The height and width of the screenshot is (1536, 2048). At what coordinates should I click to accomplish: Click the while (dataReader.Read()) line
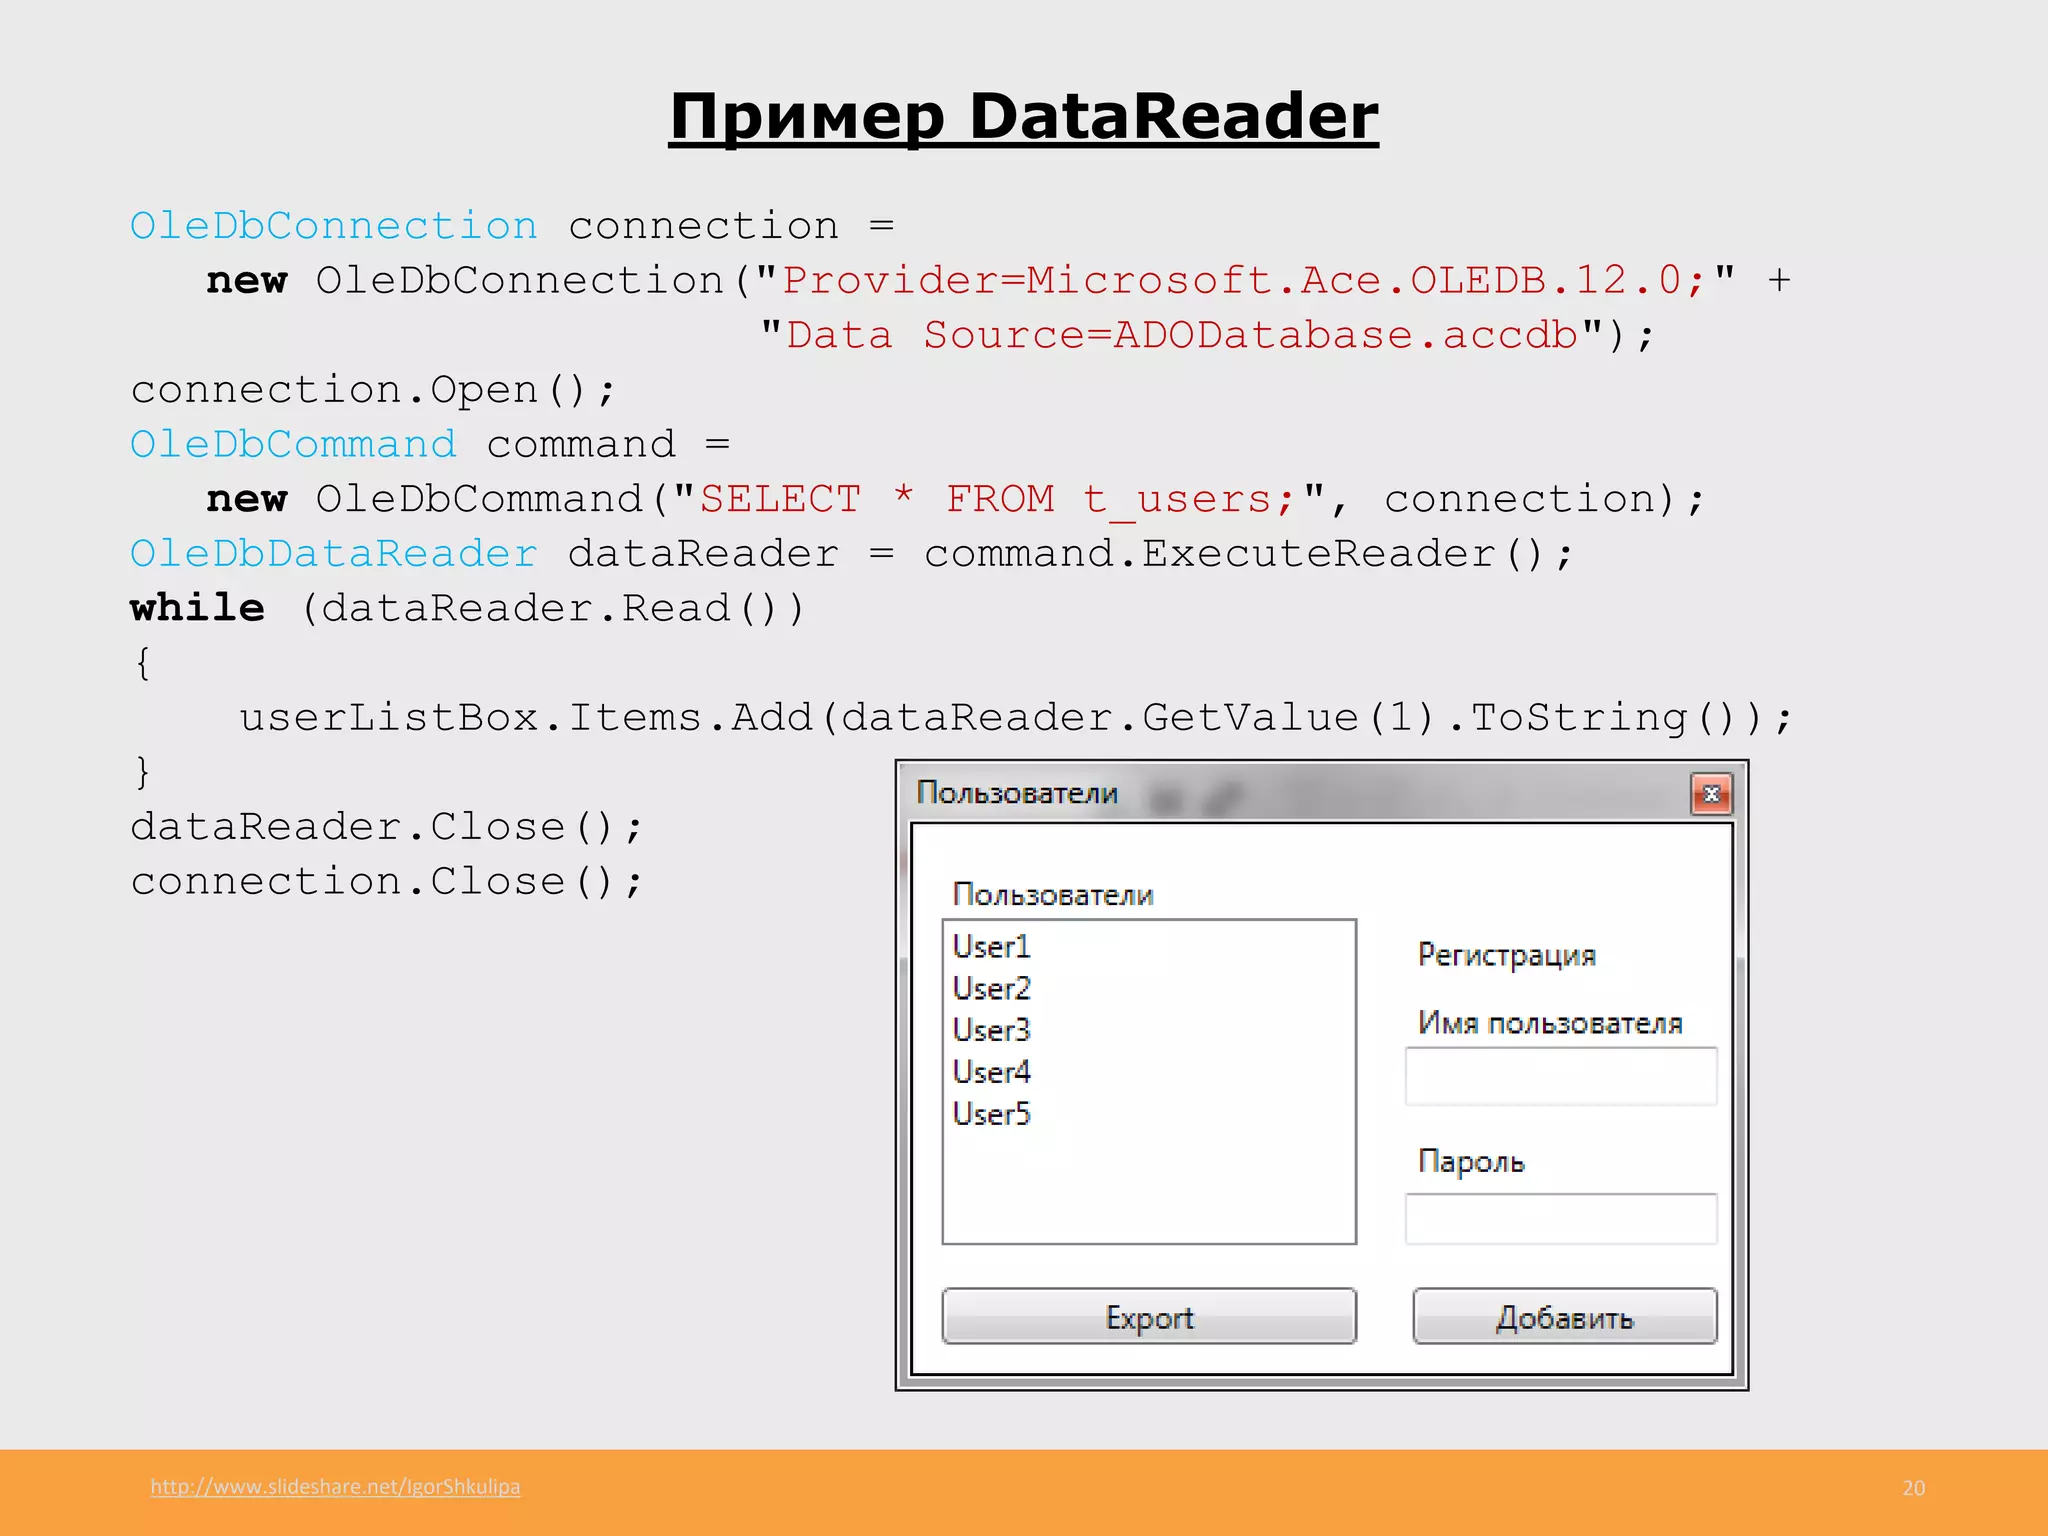point(467,608)
